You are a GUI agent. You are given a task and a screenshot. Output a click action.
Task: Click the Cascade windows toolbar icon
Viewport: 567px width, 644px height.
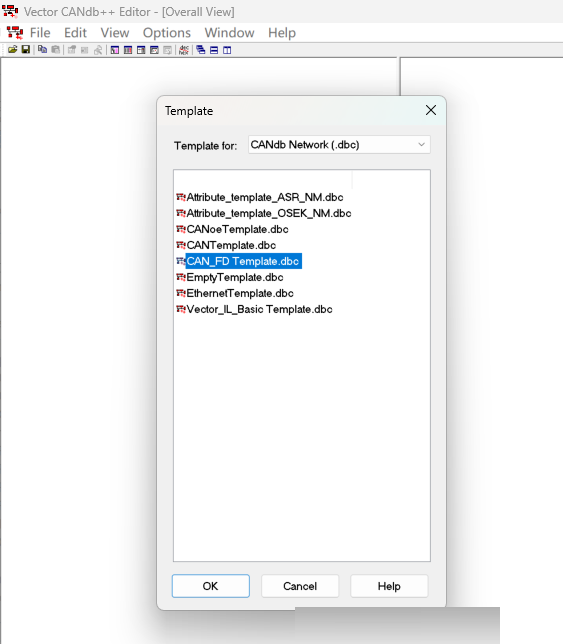pos(201,50)
